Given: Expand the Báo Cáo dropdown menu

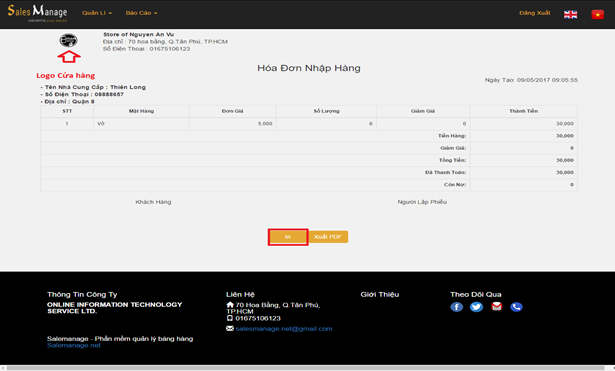Looking at the screenshot, I should click(x=141, y=13).
